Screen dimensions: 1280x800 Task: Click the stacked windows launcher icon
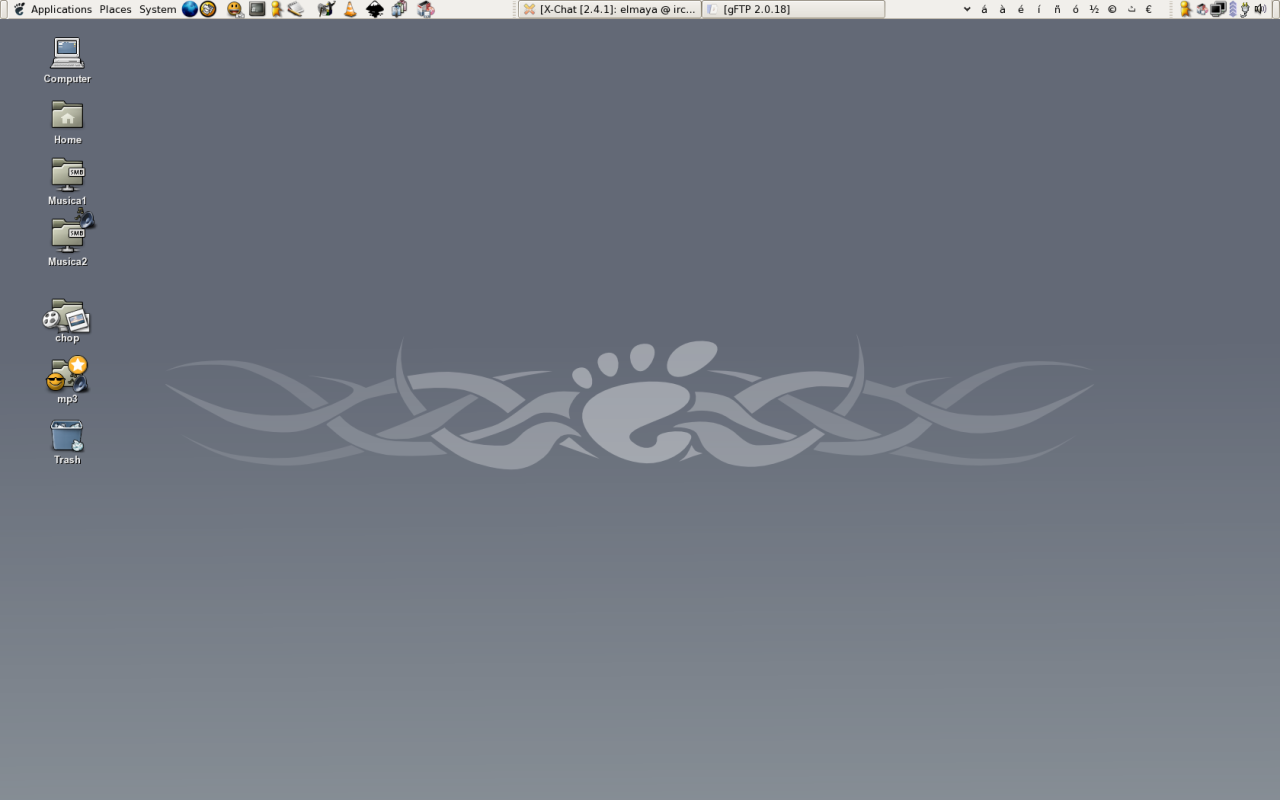399,9
